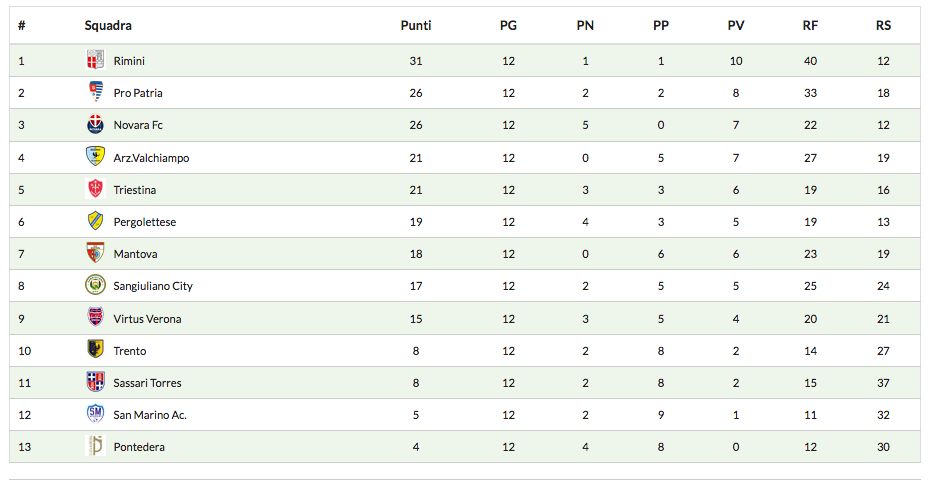Click the Virtus Verona club crest

pos(95,318)
